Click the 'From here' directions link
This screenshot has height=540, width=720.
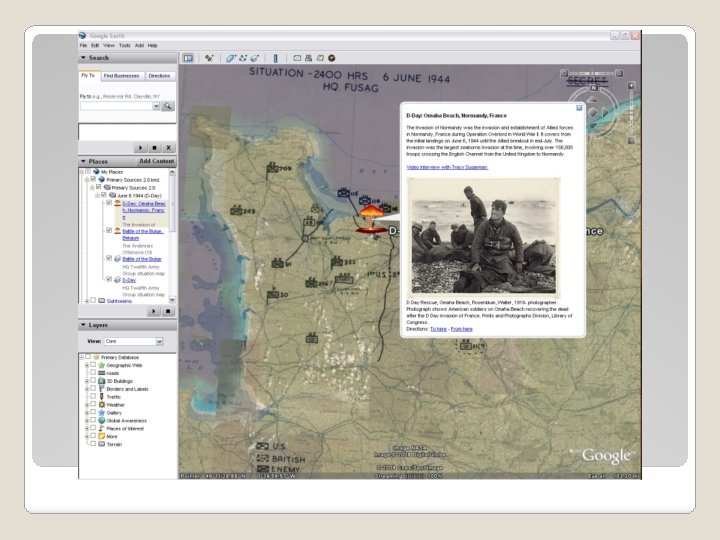pyautogui.click(x=461, y=329)
